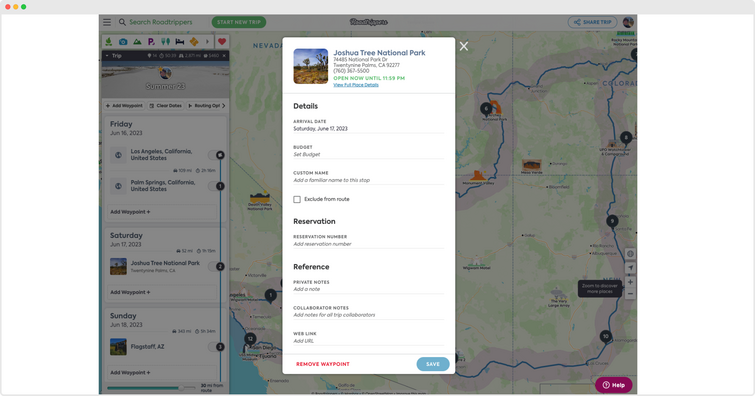
Task: Select the fork and knife food icon
Action: click(166, 42)
